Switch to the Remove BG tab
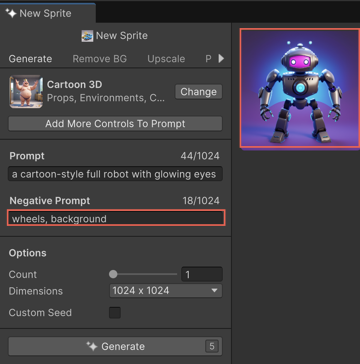 pos(100,59)
